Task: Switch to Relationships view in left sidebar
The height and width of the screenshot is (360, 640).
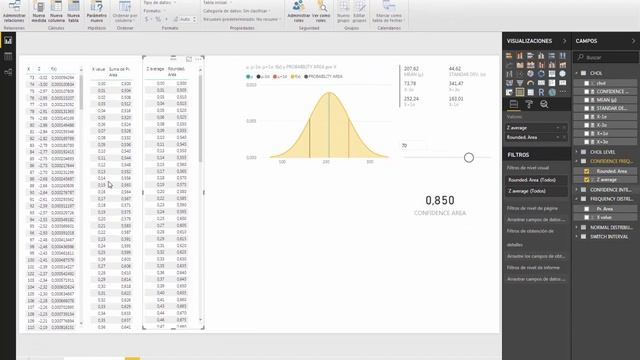Action: coord(8,72)
